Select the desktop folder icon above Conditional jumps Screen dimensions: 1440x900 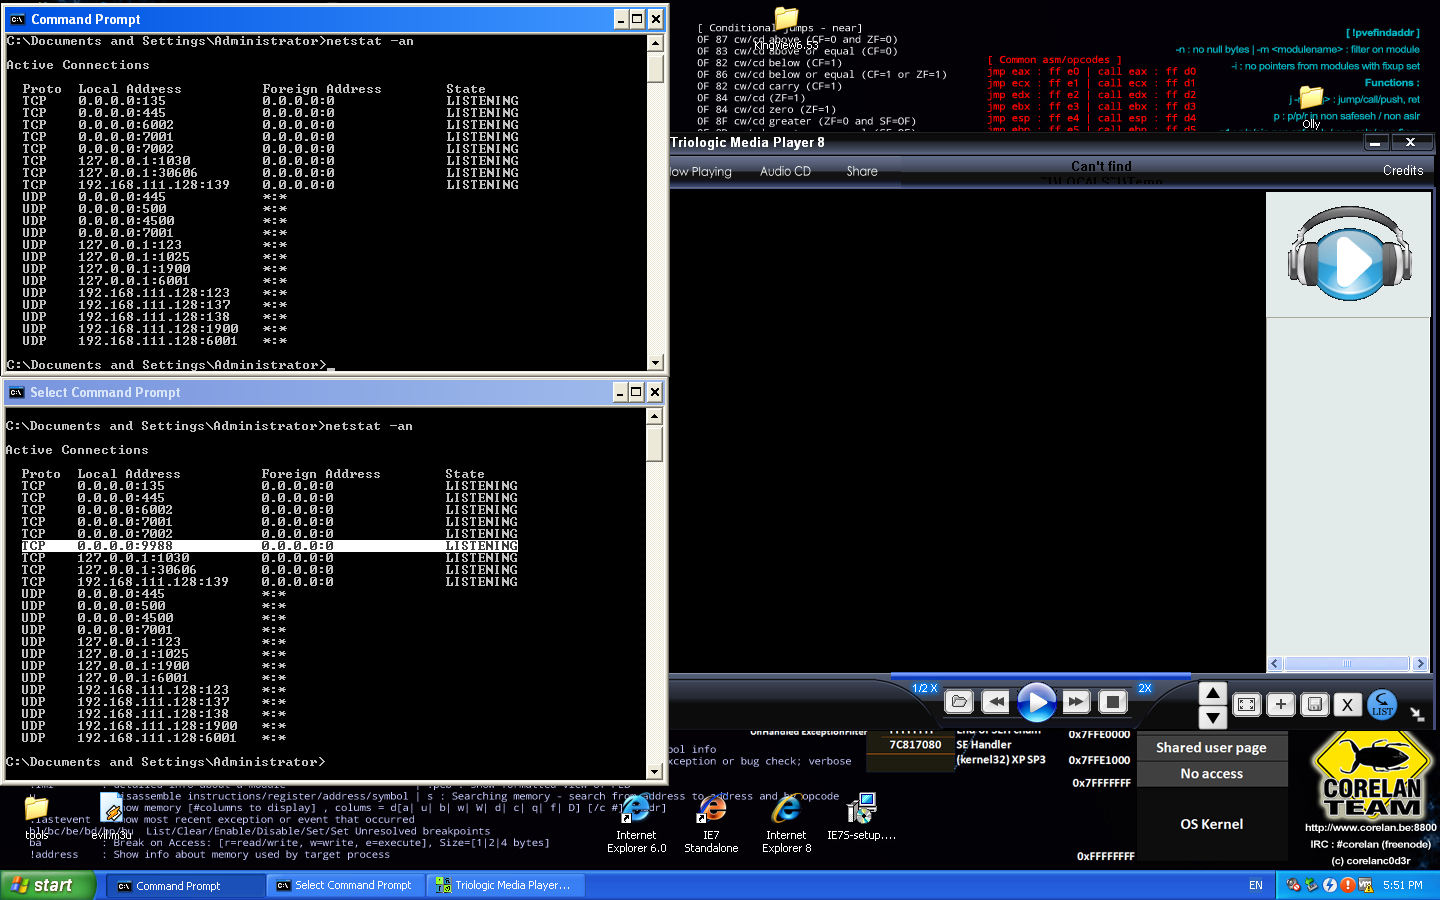[x=786, y=28]
